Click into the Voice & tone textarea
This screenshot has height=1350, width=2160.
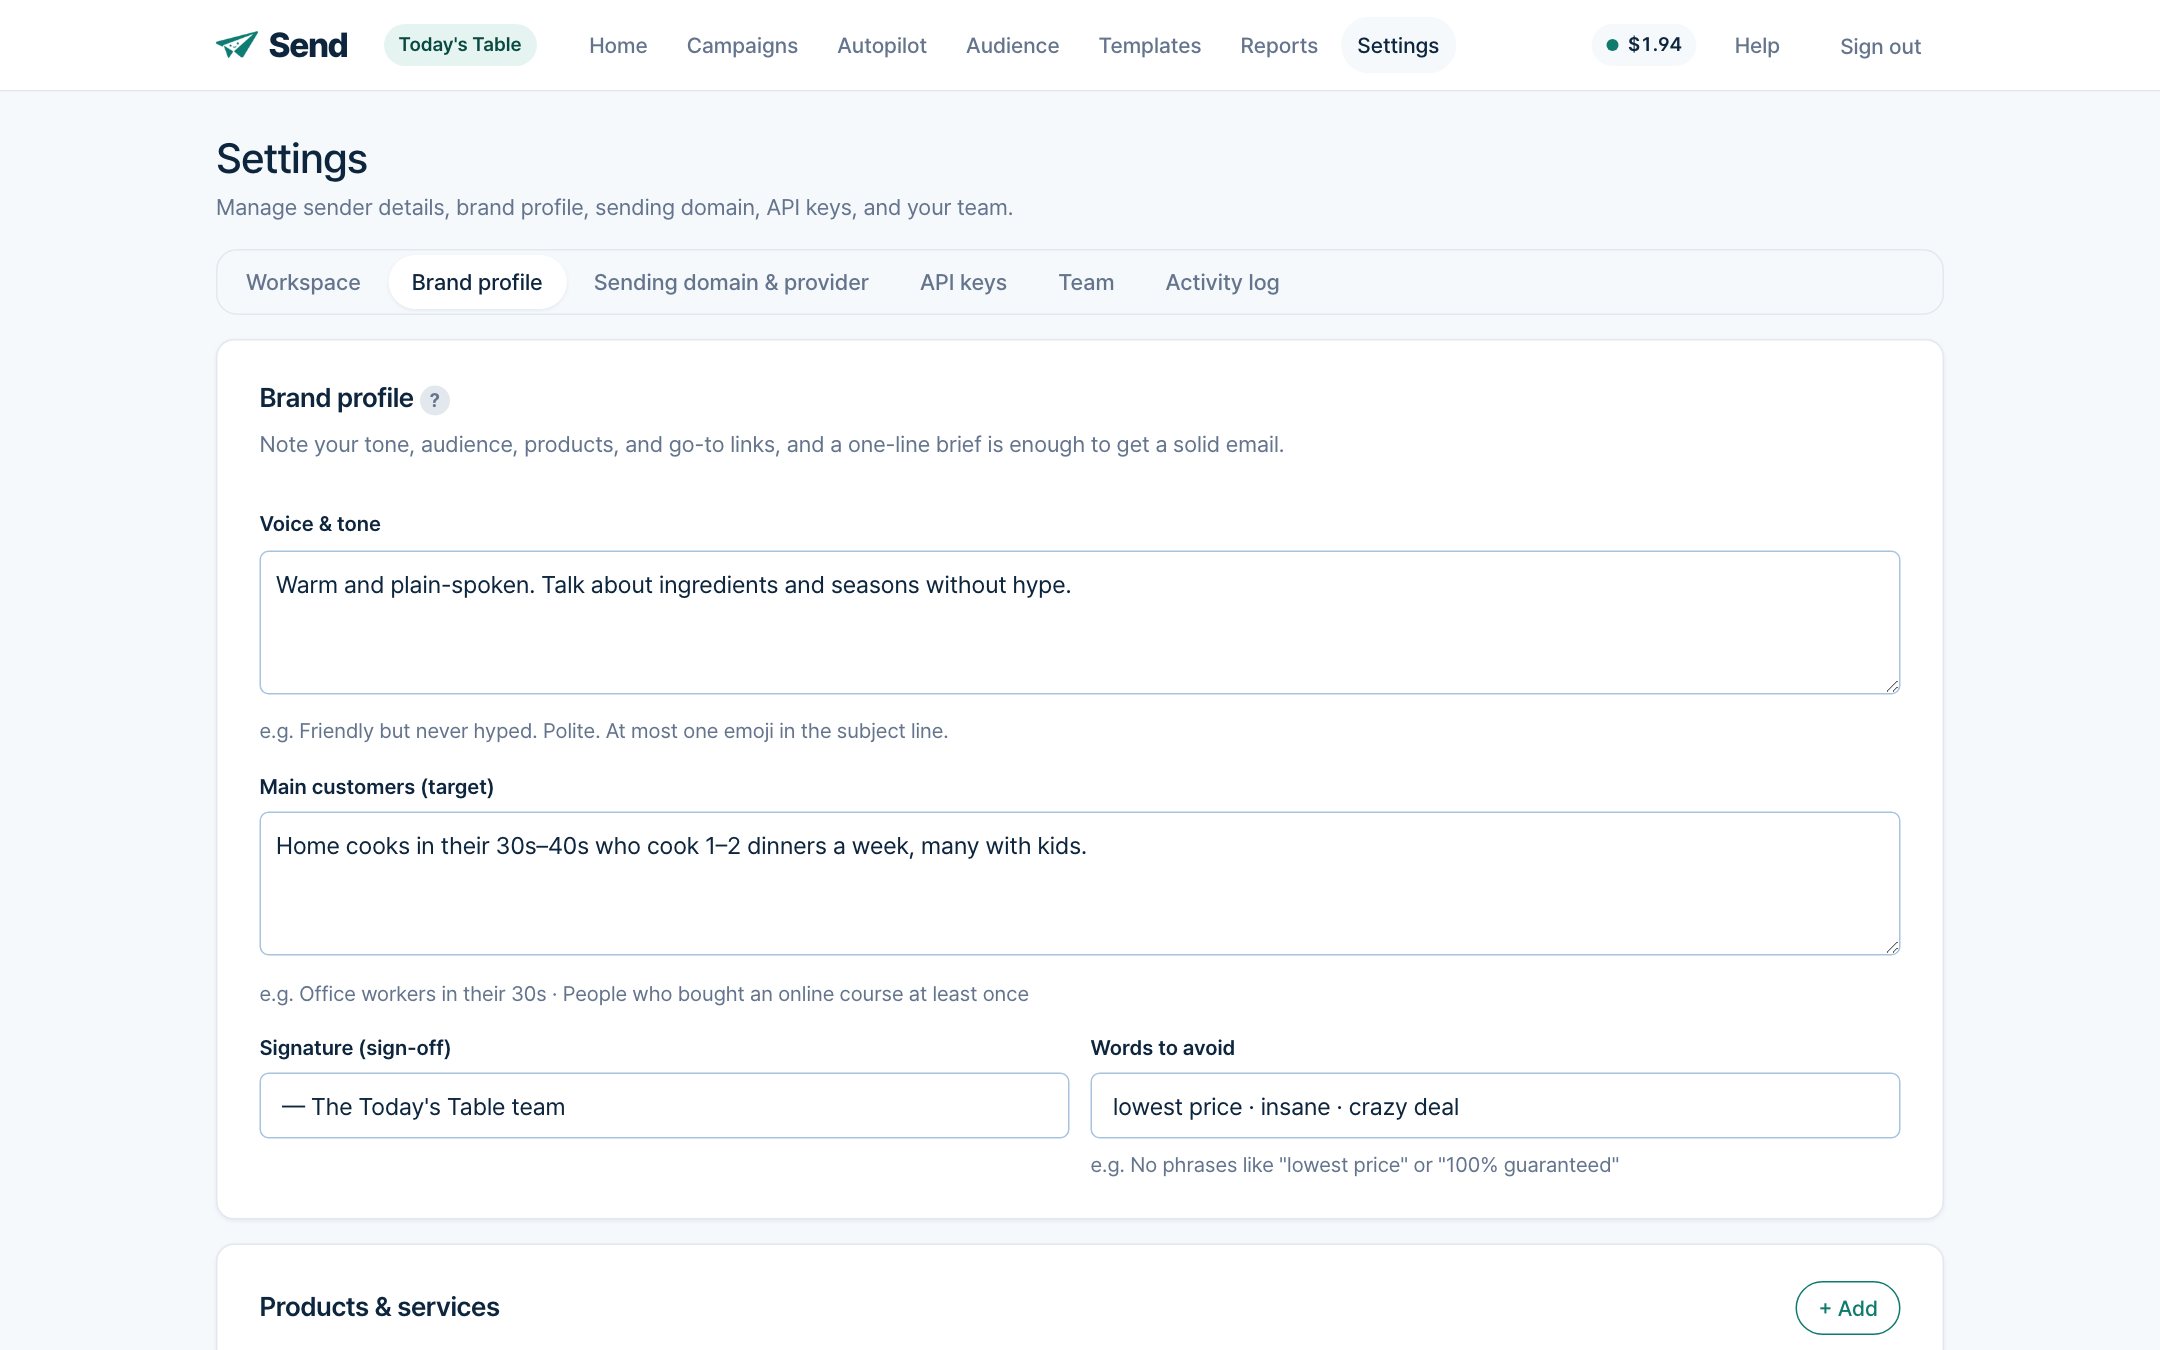tap(1079, 622)
